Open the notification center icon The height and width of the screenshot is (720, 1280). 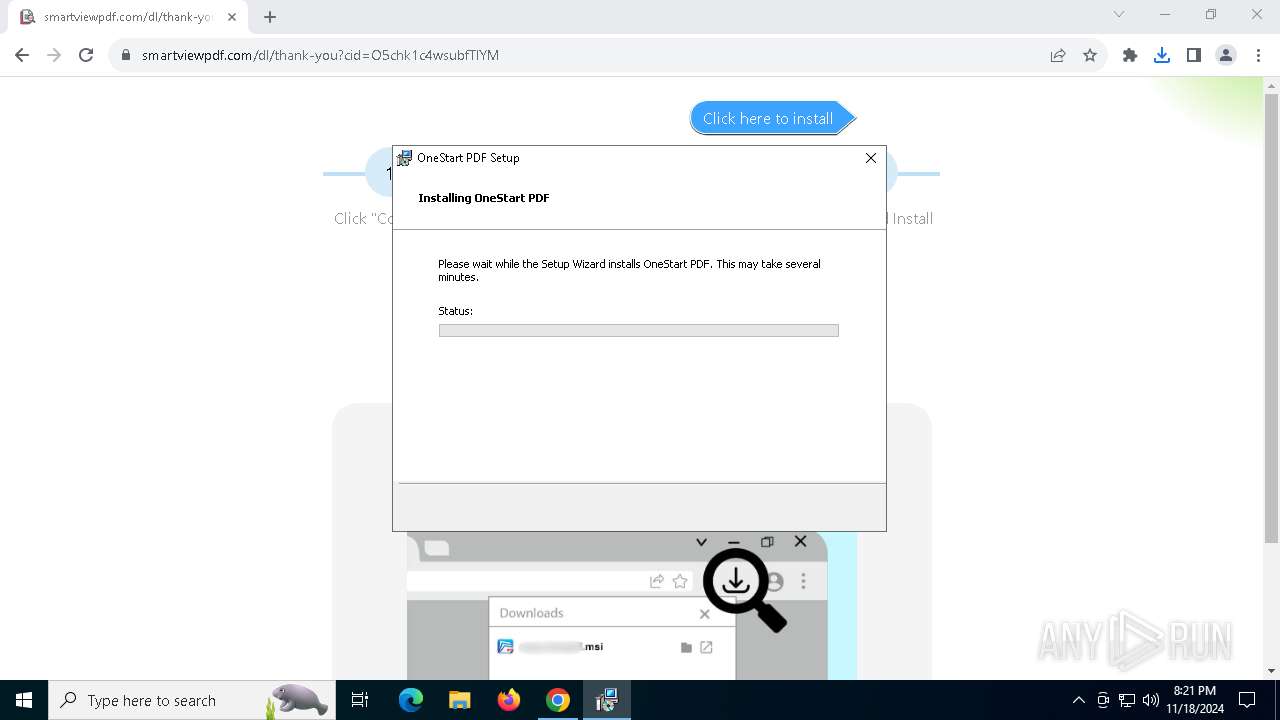point(1247,700)
